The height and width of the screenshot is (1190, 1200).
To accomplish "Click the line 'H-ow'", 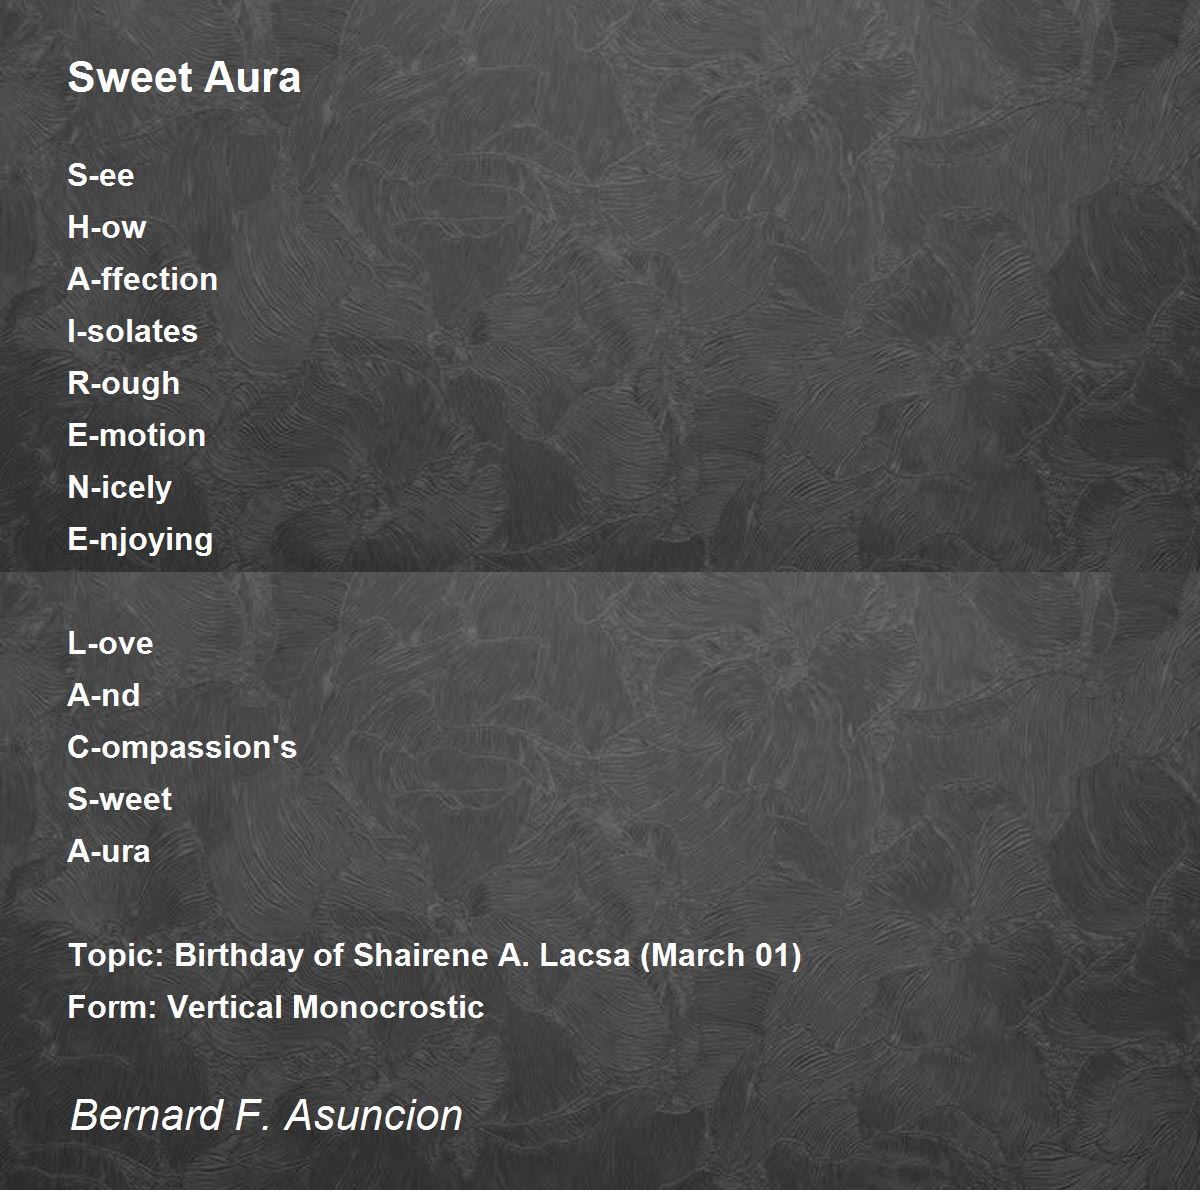I will (107, 227).
